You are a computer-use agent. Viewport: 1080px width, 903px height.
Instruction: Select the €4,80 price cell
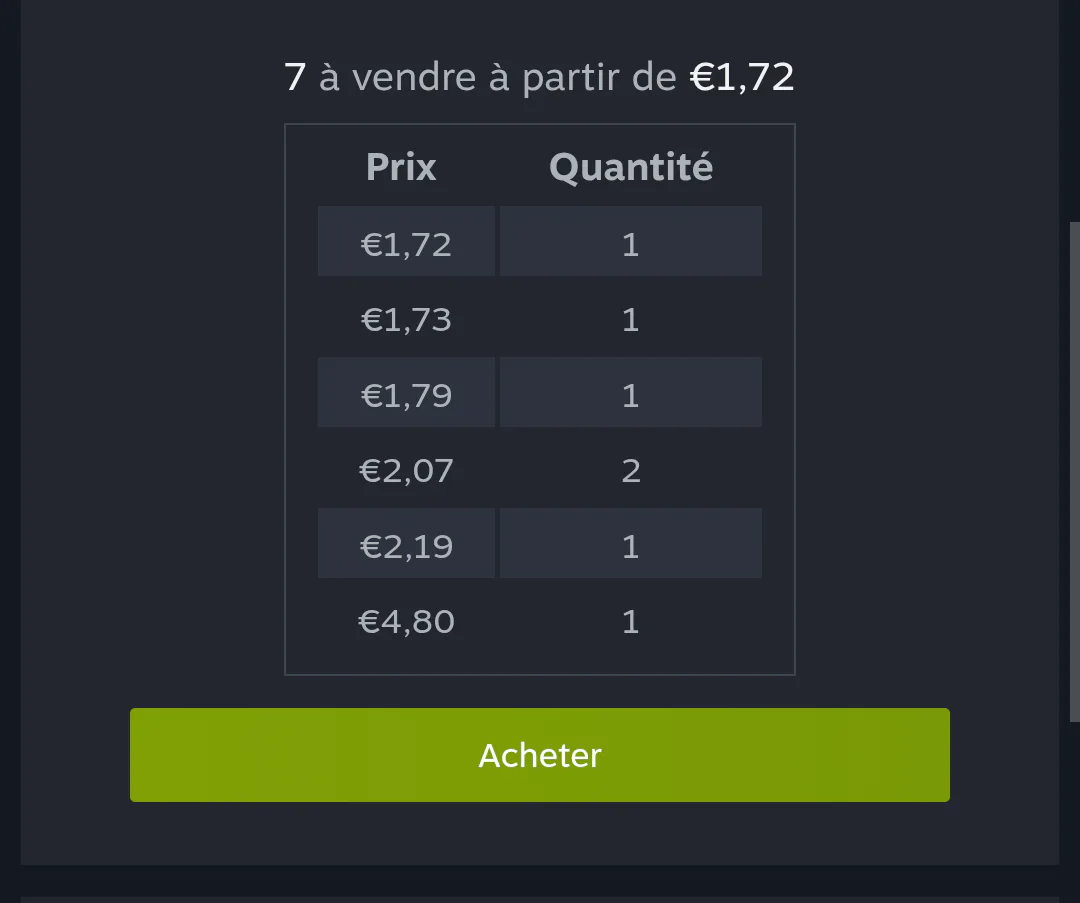click(x=406, y=619)
